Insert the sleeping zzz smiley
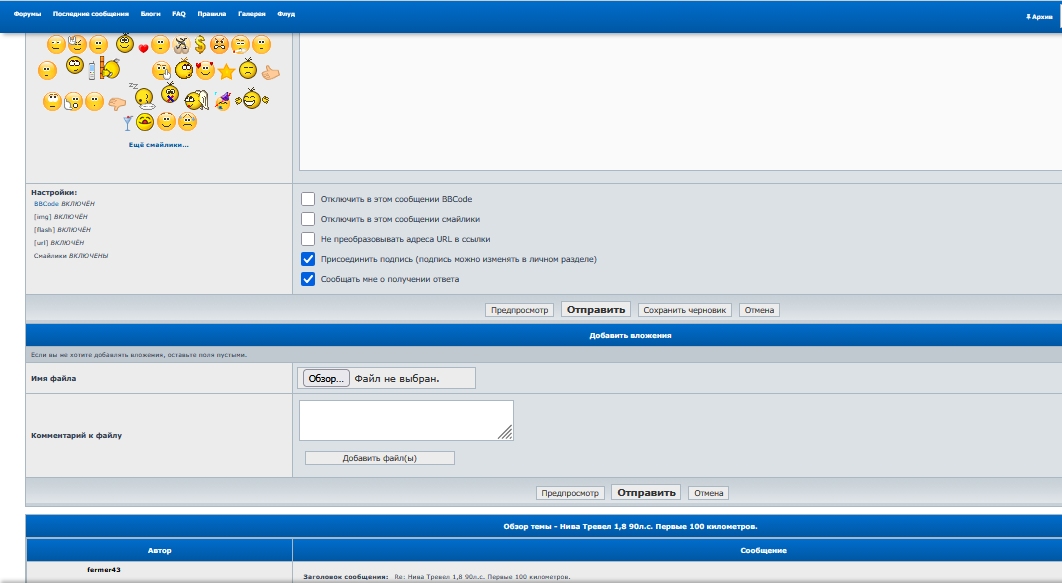The image size is (1062, 583). pyautogui.click(x=143, y=97)
